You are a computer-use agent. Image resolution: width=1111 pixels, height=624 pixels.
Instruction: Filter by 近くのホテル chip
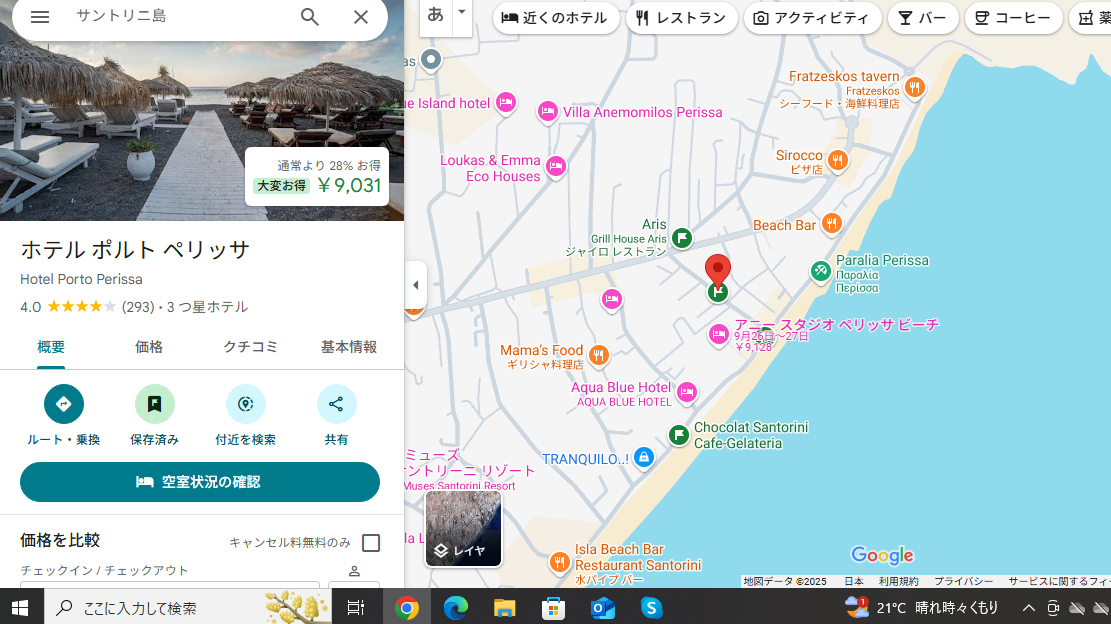point(557,18)
